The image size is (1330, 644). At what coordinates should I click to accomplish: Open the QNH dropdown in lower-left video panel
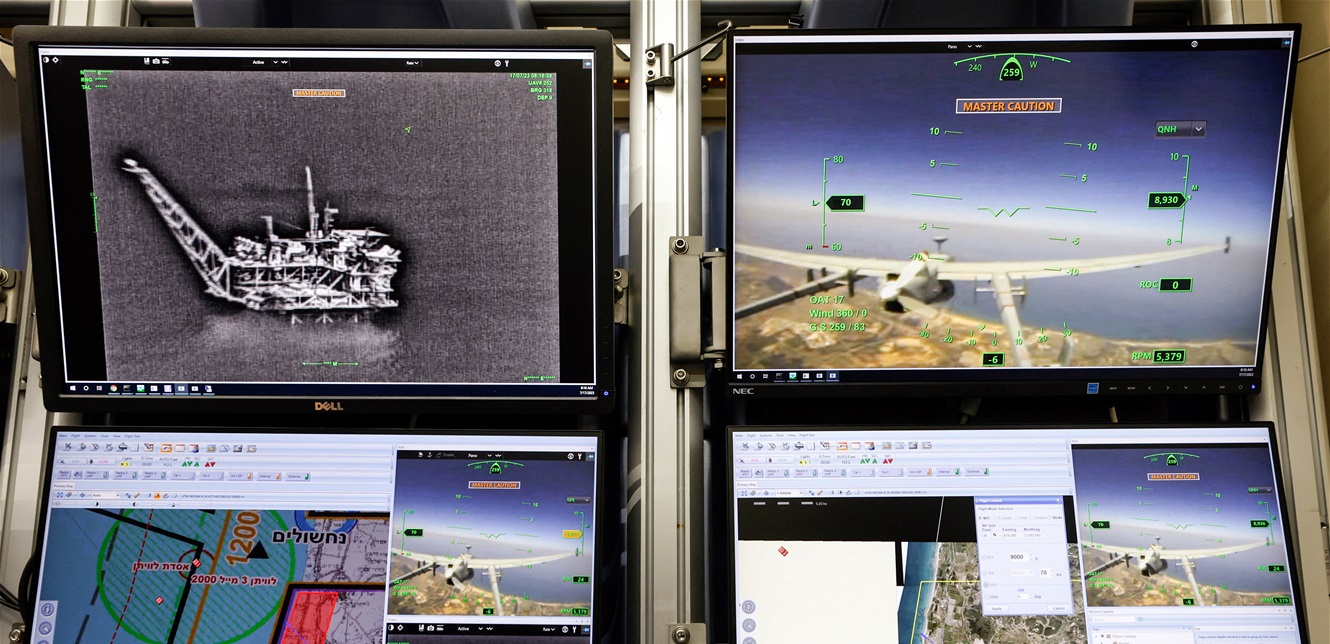(x=579, y=499)
